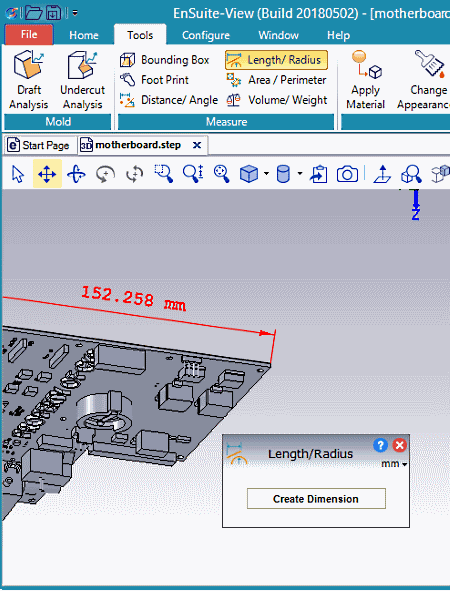Close the motherboard.step tab
Image resolution: width=450 pixels, height=591 pixels.
tap(197, 145)
